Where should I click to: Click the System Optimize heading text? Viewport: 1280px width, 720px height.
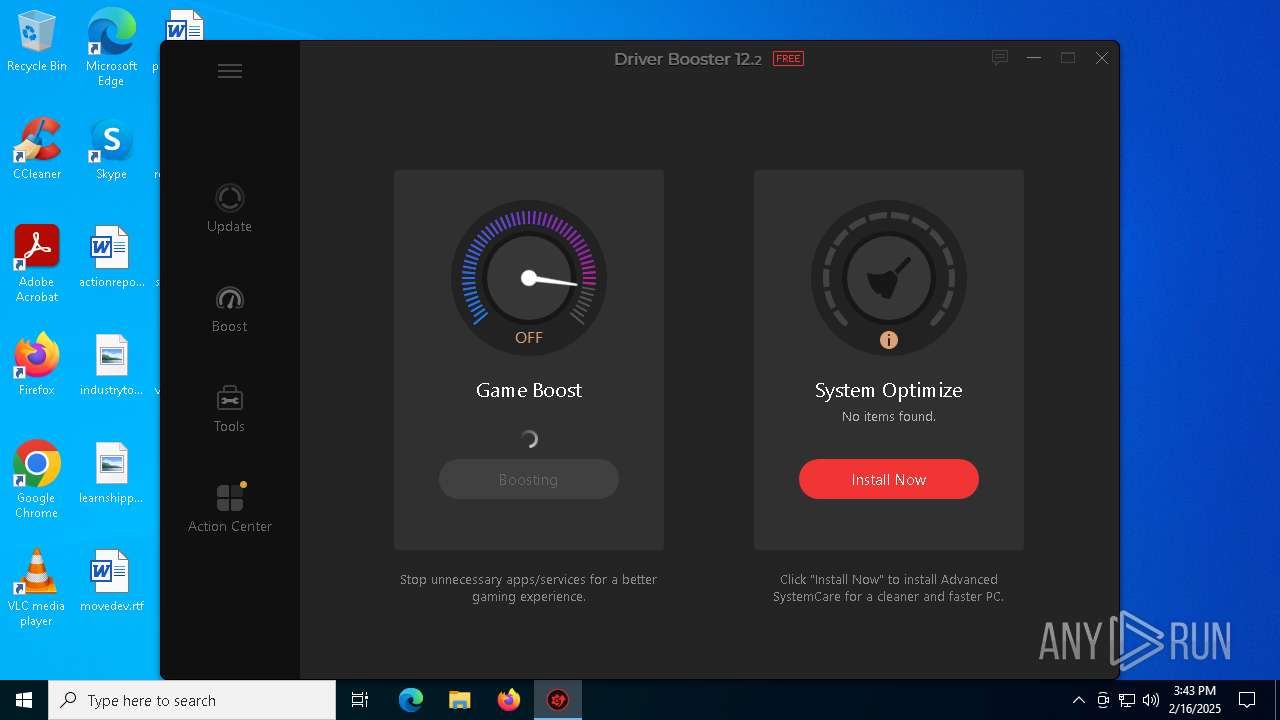pos(889,390)
